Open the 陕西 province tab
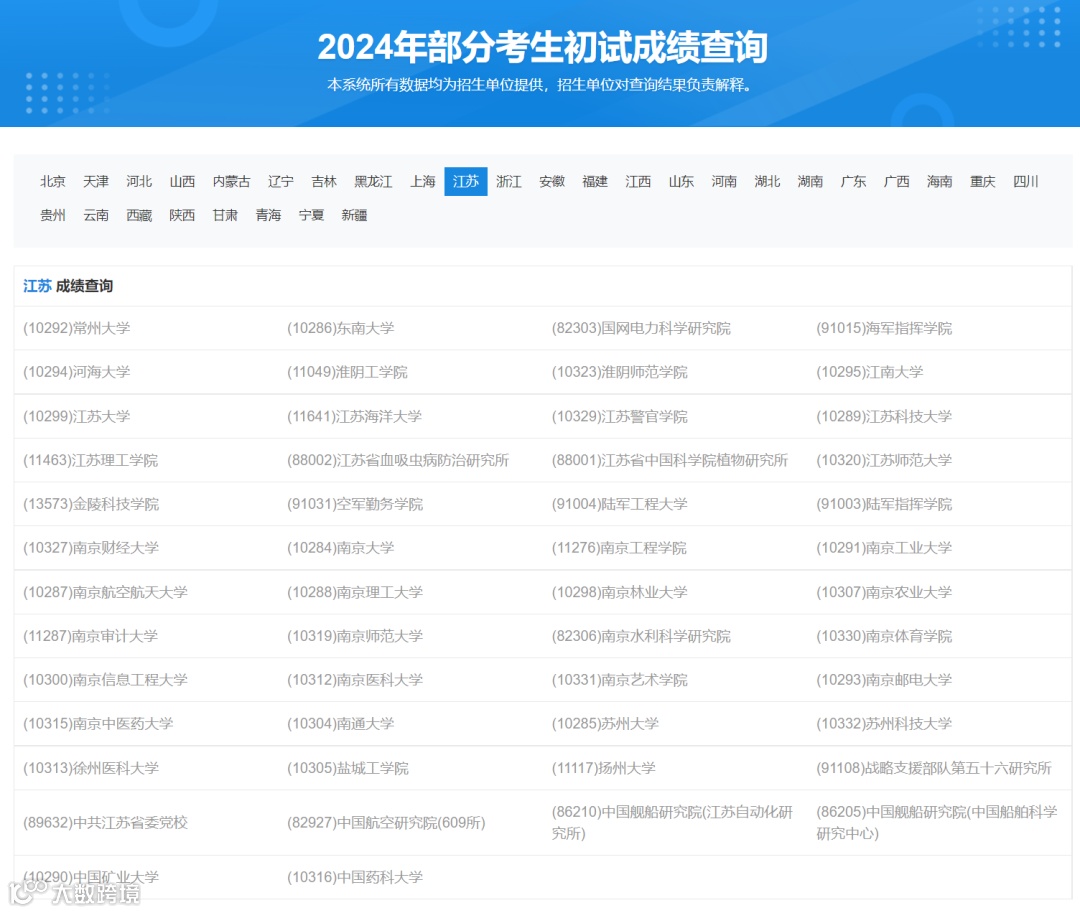Image resolution: width=1080 pixels, height=913 pixels. (182, 215)
